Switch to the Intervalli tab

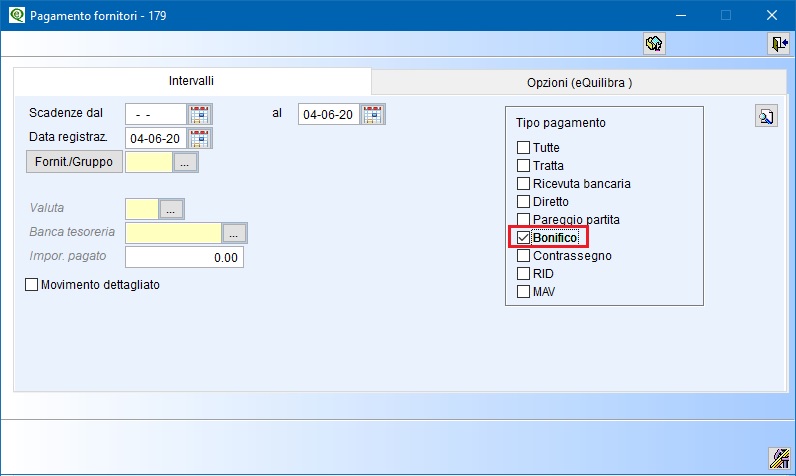click(192, 81)
